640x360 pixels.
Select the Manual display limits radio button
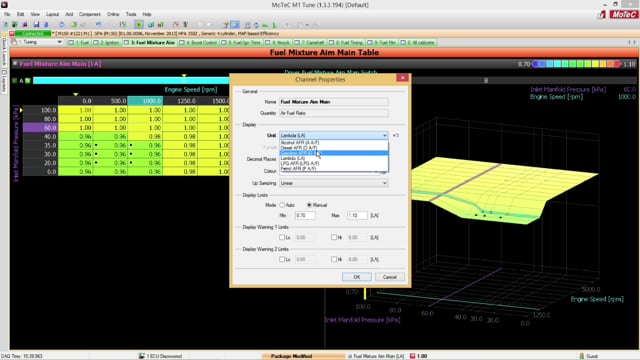point(309,205)
